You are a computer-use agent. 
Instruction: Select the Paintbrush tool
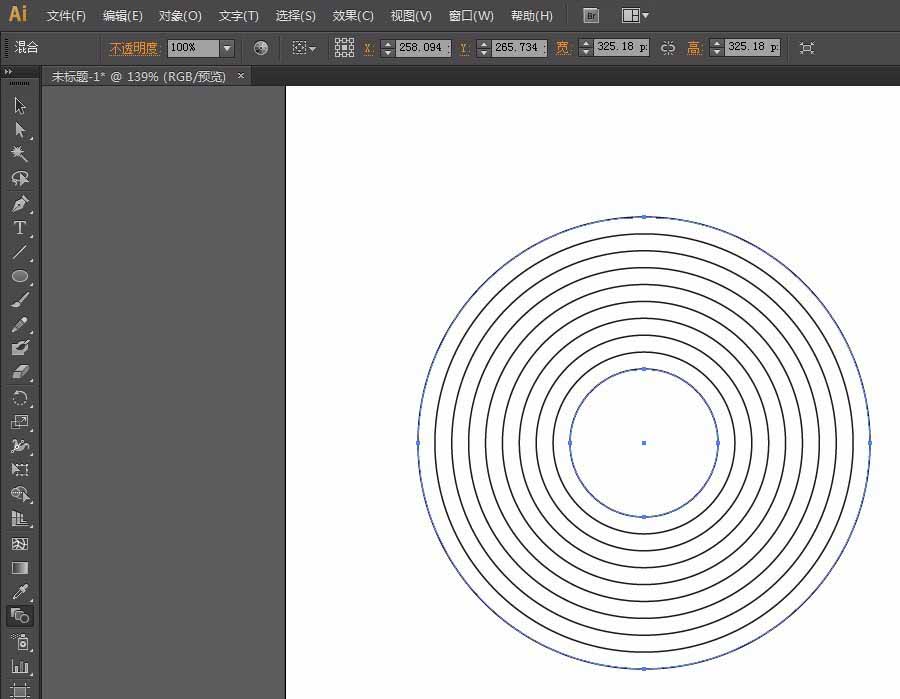pyautogui.click(x=20, y=300)
